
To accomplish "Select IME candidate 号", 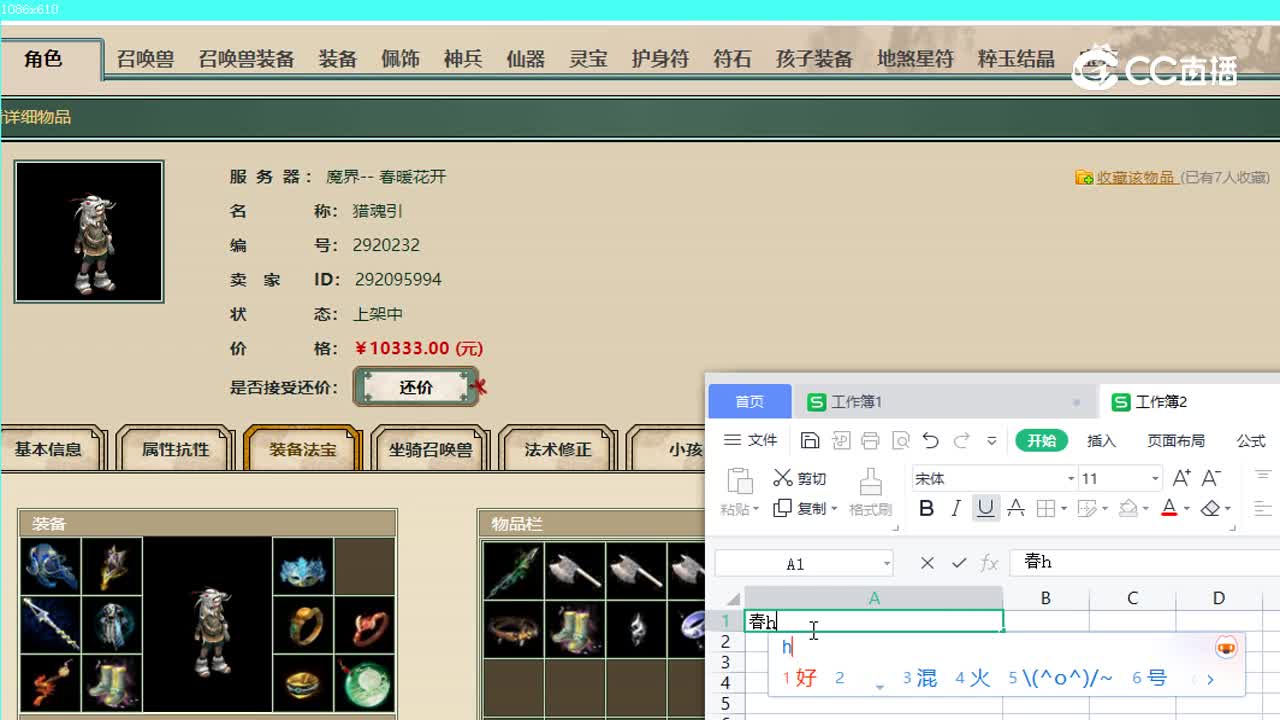I will (1150, 678).
